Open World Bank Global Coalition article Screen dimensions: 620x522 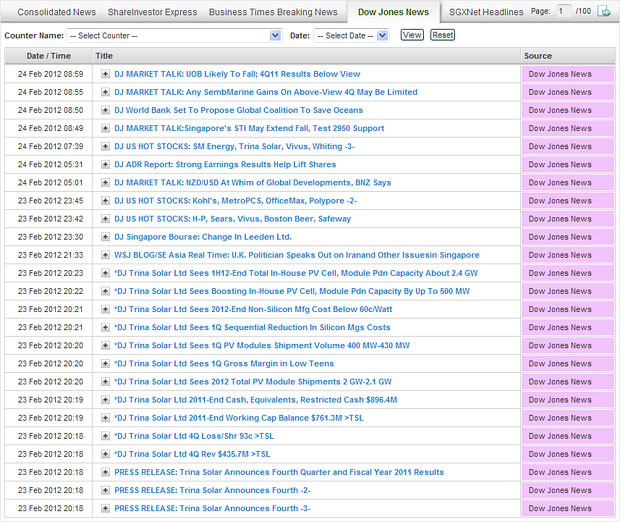coord(238,110)
